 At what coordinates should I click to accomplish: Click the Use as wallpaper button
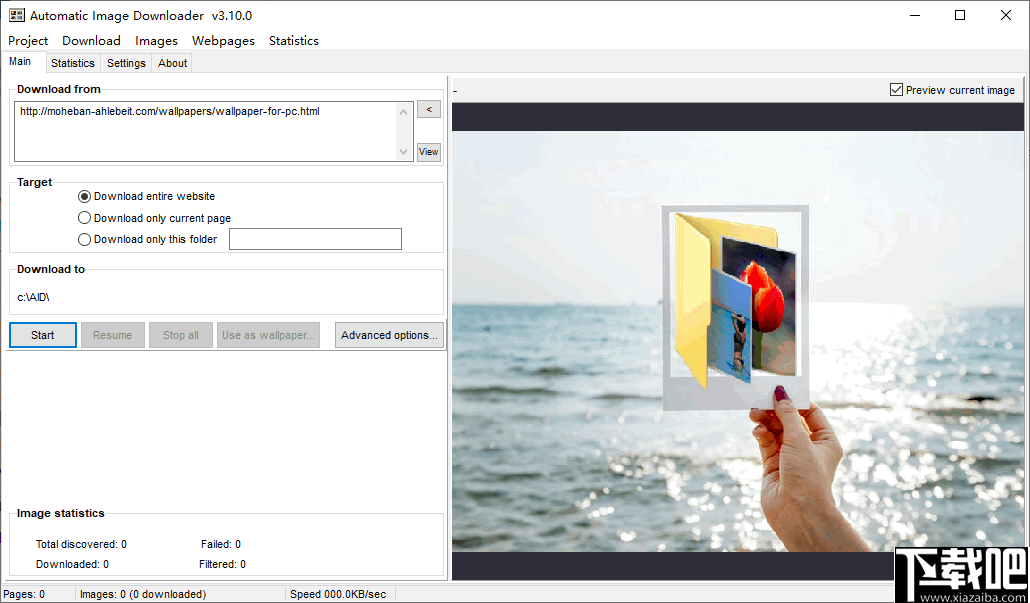click(x=268, y=334)
